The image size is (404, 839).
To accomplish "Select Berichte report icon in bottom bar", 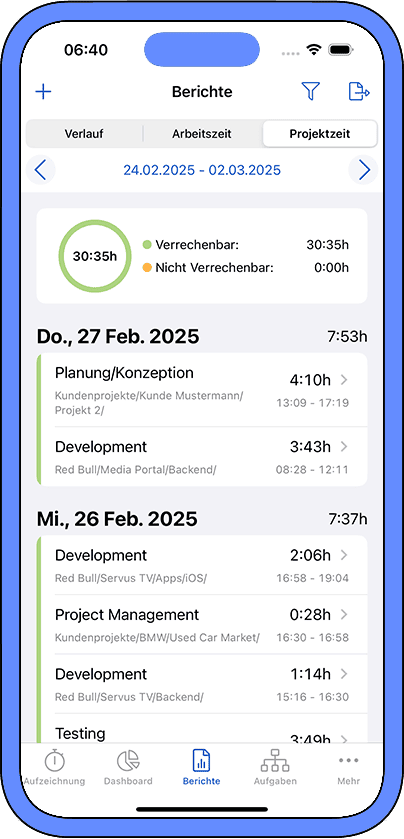I will [x=201, y=767].
